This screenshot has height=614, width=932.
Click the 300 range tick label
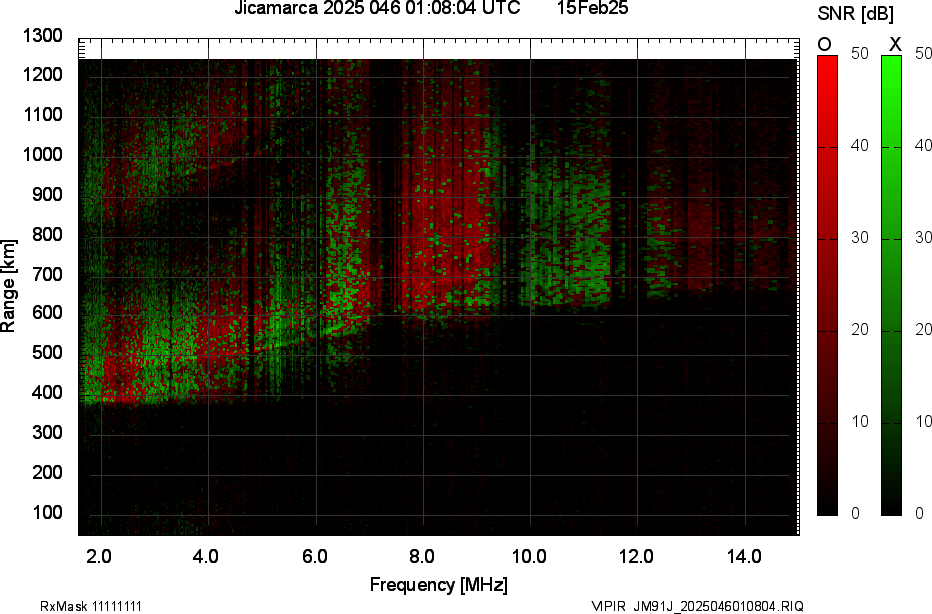click(x=47, y=432)
